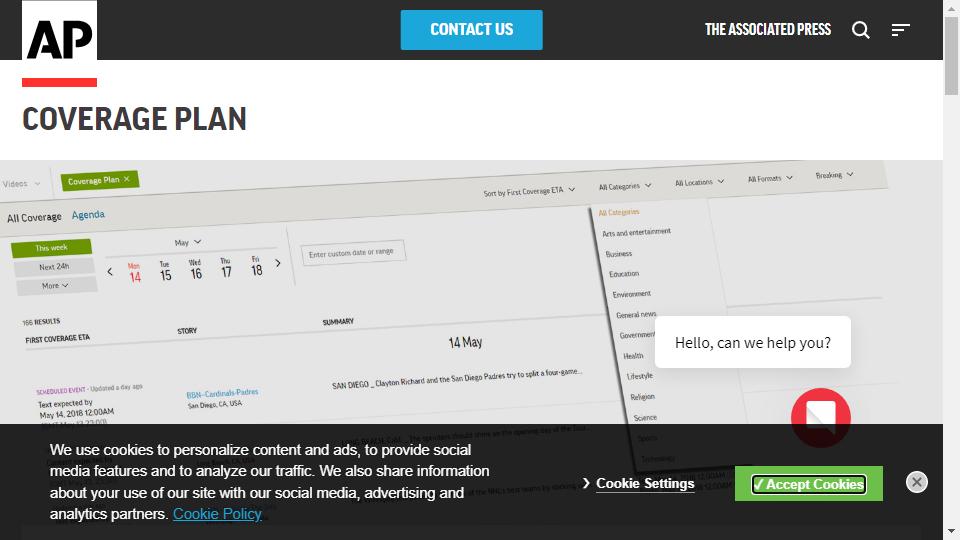Open the red live chat bubble icon
Image resolution: width=960 pixels, height=540 pixels.
point(820,418)
